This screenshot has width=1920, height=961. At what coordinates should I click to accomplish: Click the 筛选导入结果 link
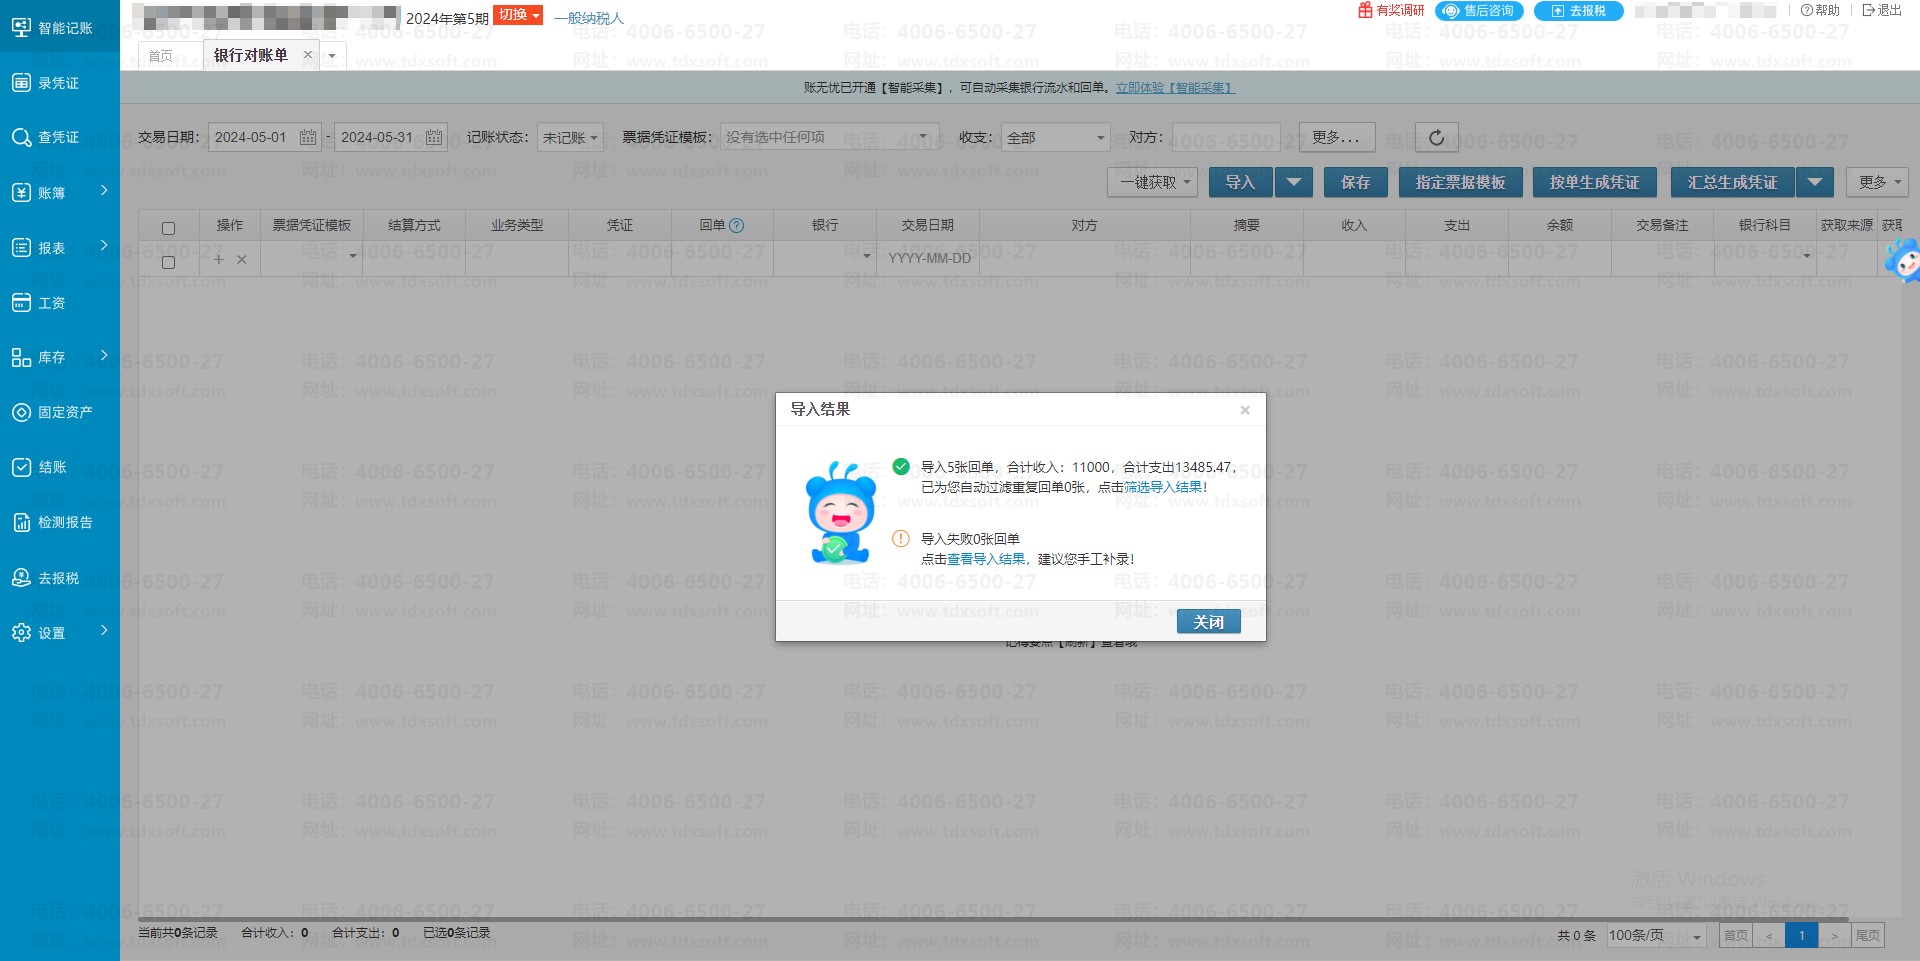point(1163,488)
